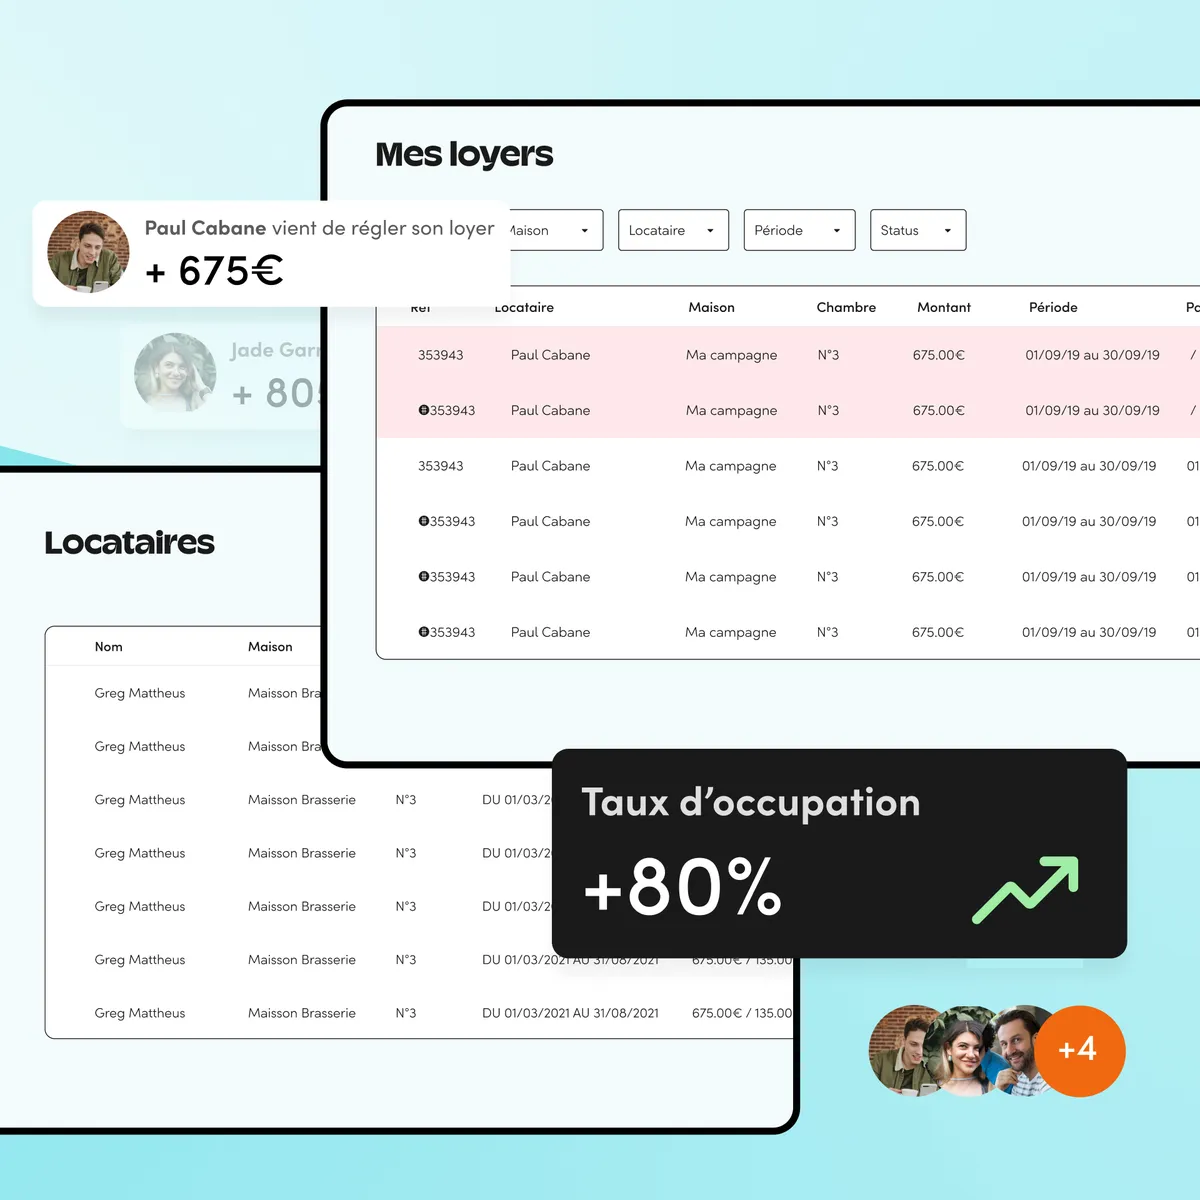Click the coin icon in the last rent row

(x=424, y=632)
